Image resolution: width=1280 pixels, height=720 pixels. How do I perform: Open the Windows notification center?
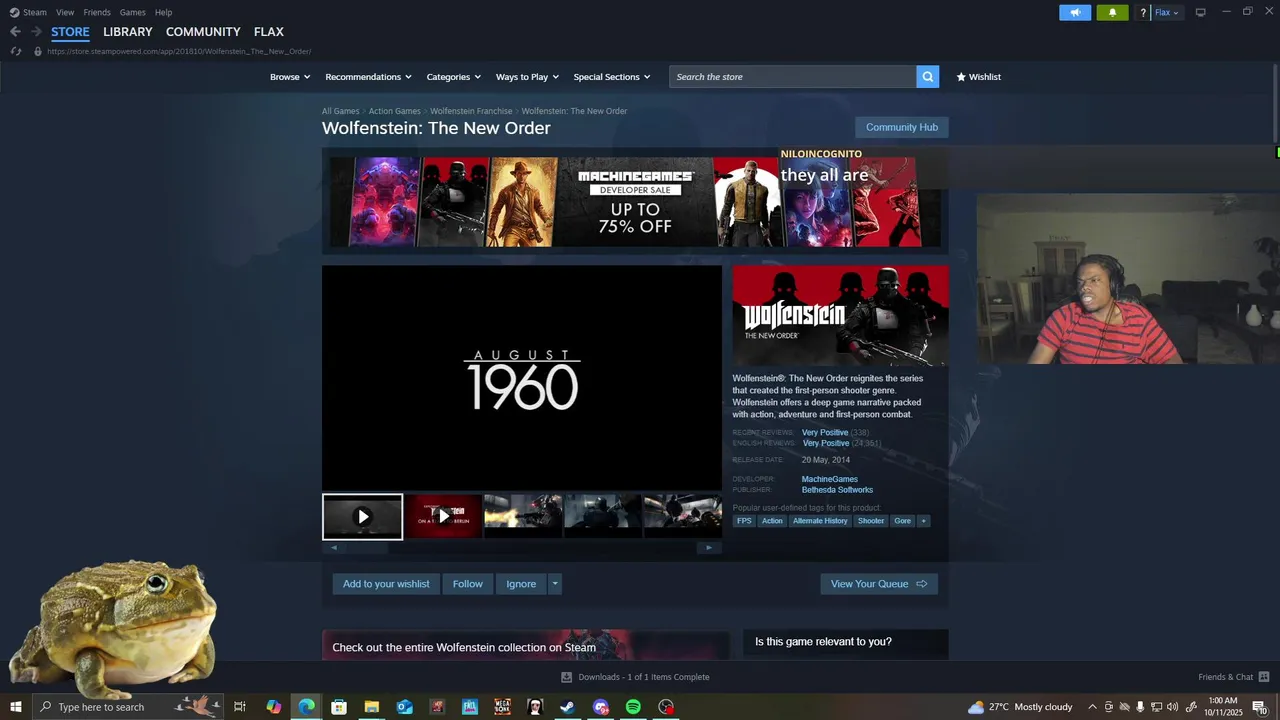[1259, 707]
